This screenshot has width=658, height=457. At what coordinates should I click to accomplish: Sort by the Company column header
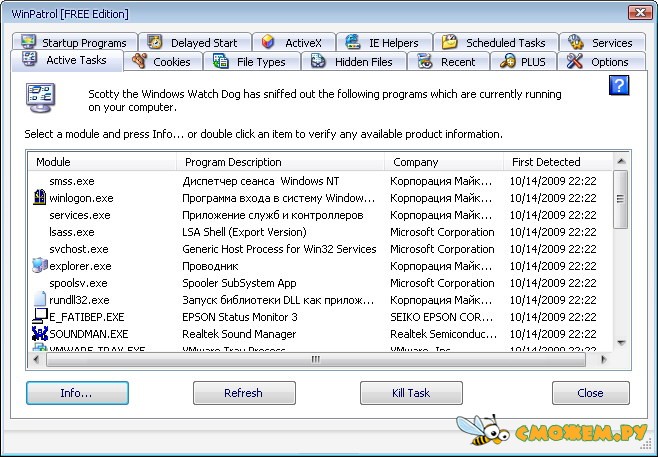click(444, 162)
